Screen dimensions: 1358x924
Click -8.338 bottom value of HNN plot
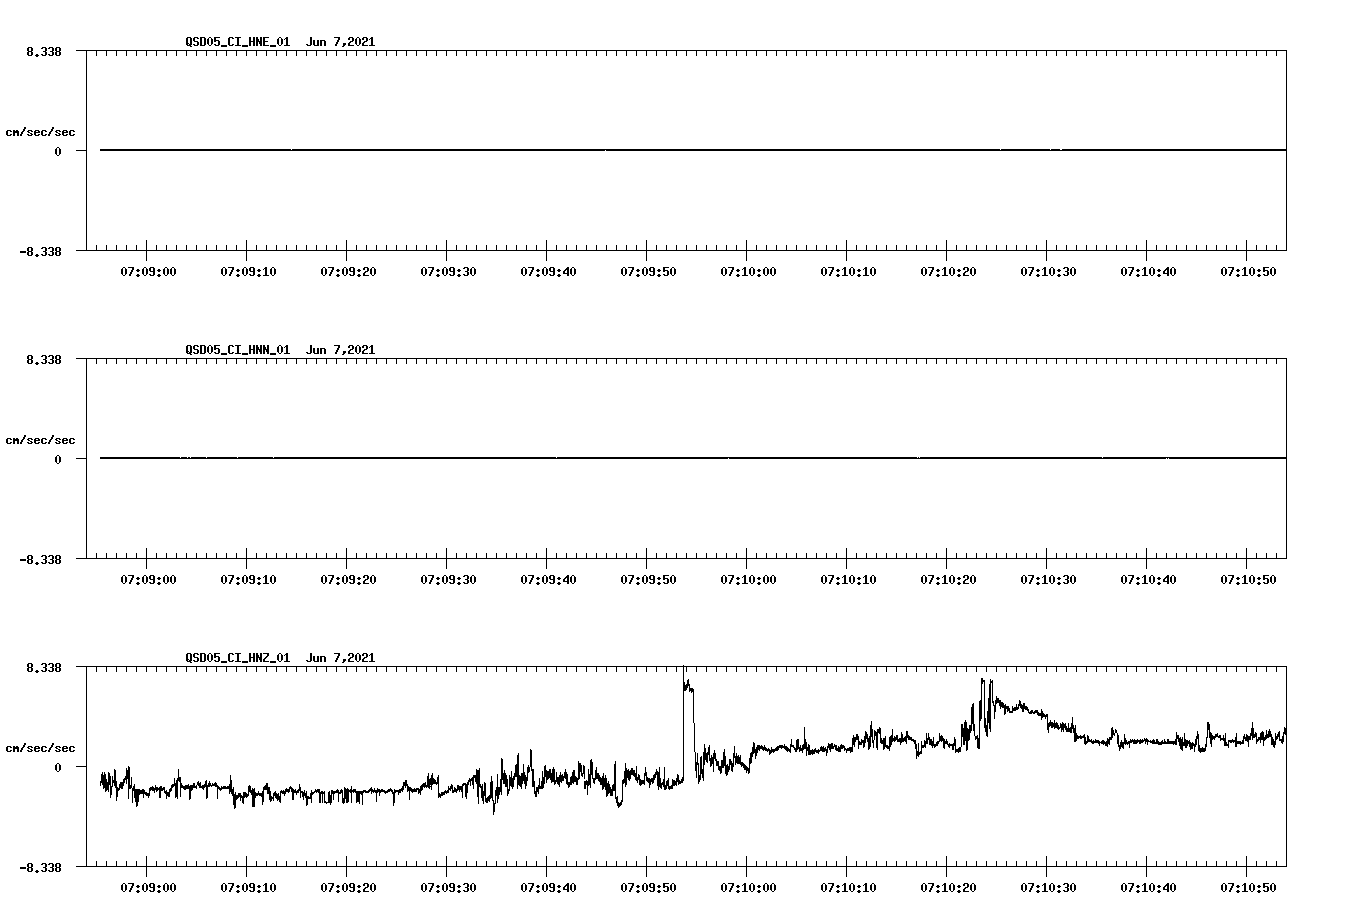[x=40, y=559]
